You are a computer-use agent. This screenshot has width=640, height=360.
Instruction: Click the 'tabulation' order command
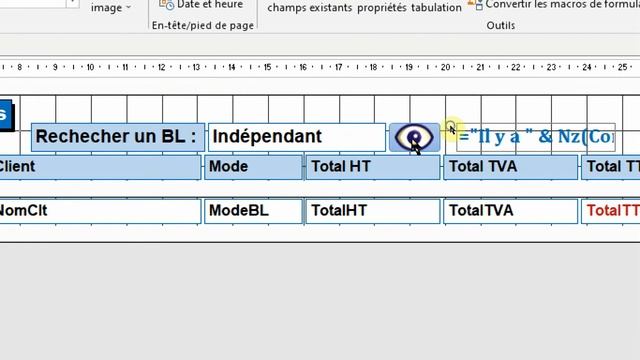tap(436, 8)
